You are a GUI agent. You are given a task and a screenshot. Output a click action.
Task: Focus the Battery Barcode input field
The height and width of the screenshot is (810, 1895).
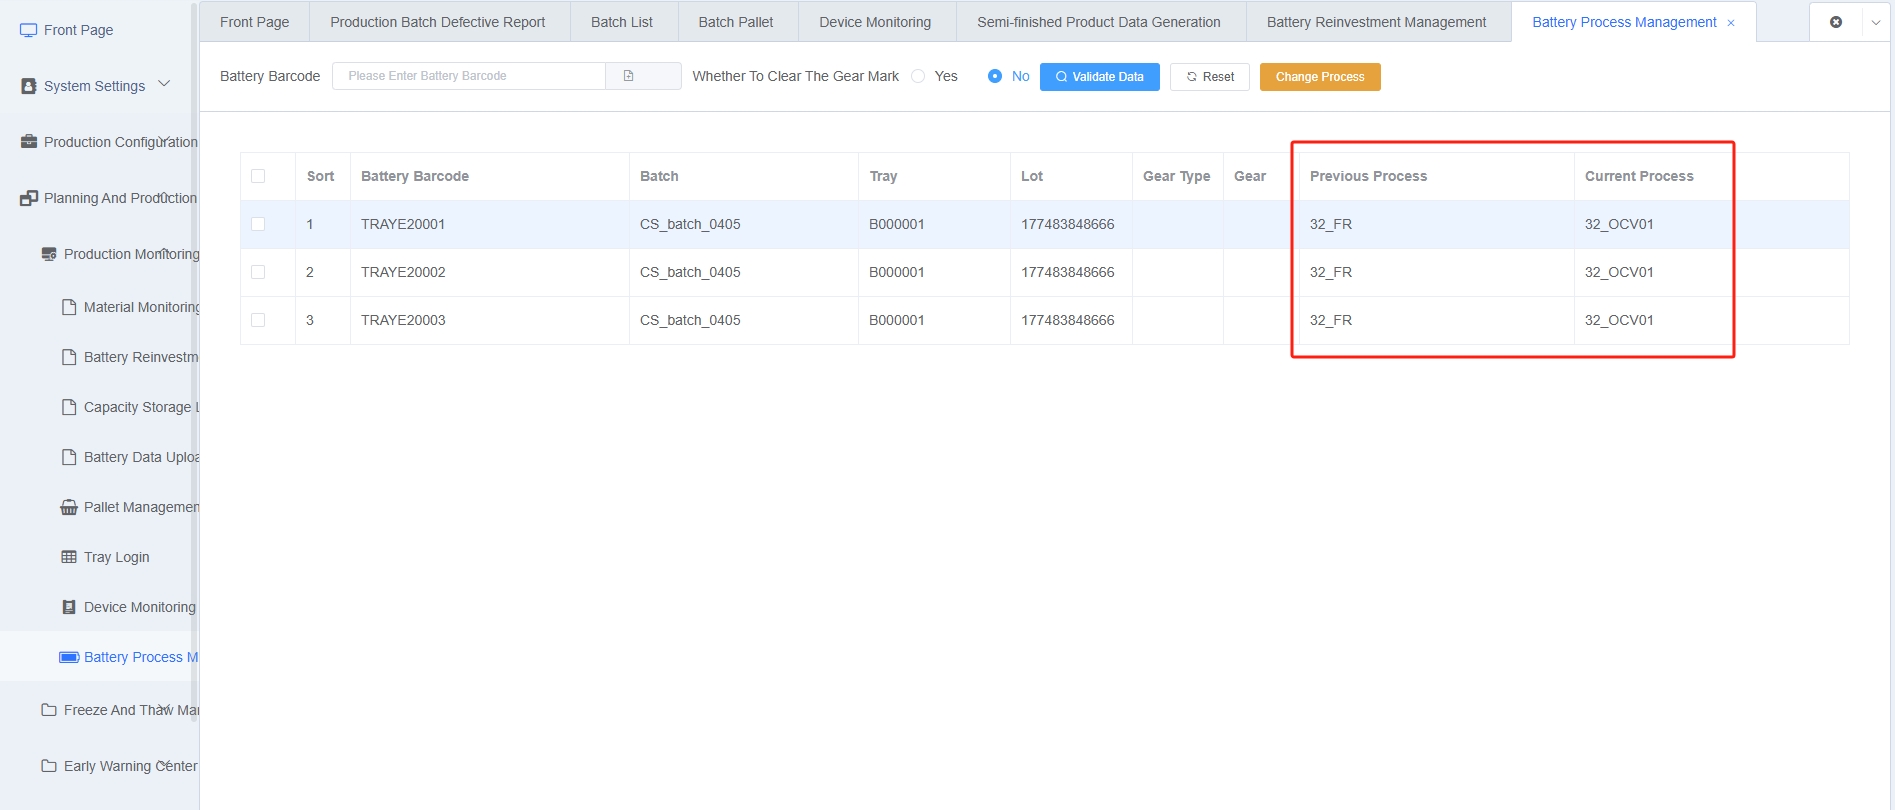[x=469, y=76]
